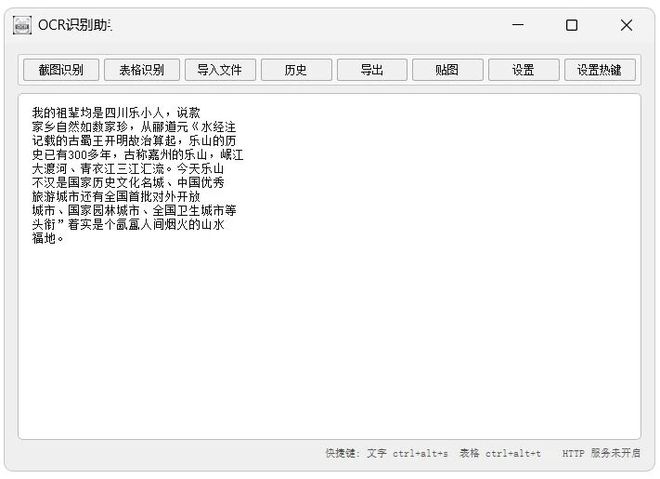Image resolution: width=660 pixels, height=479 pixels.
Task: Open 设置 settings
Action: pyautogui.click(x=524, y=70)
